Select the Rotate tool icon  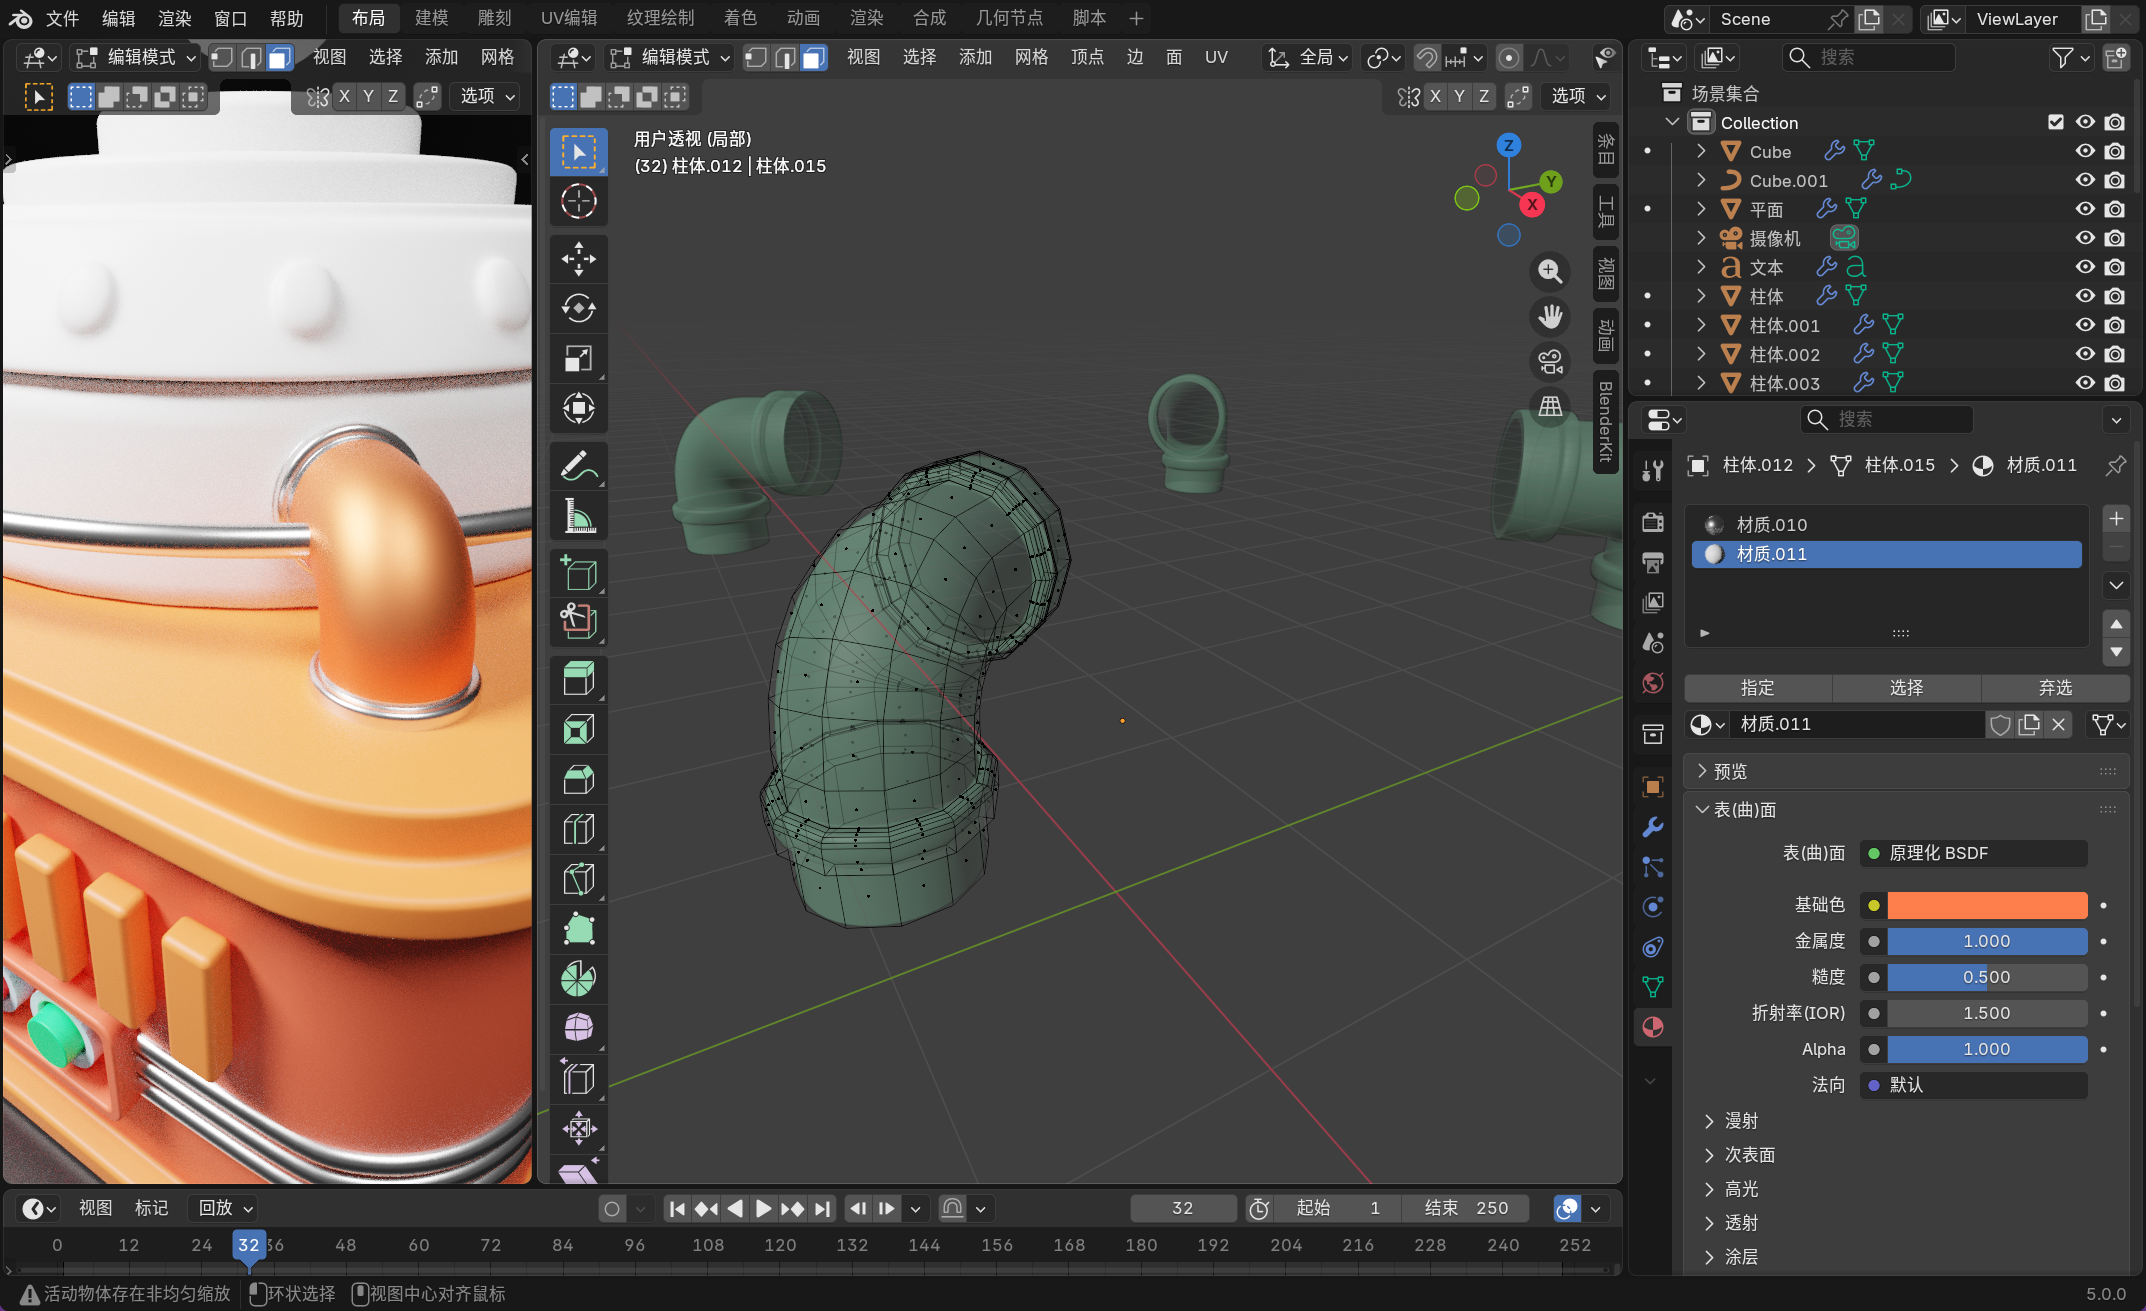coord(578,308)
